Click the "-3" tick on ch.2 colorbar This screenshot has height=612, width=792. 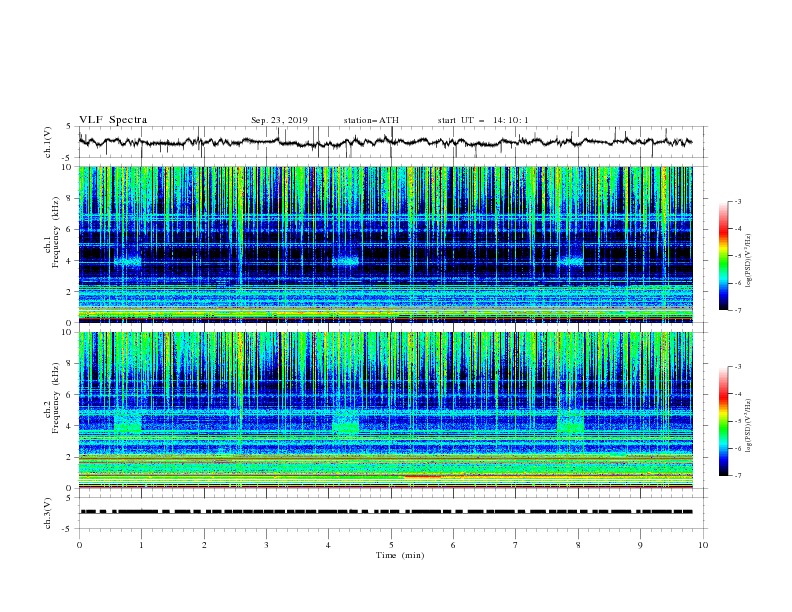point(738,367)
